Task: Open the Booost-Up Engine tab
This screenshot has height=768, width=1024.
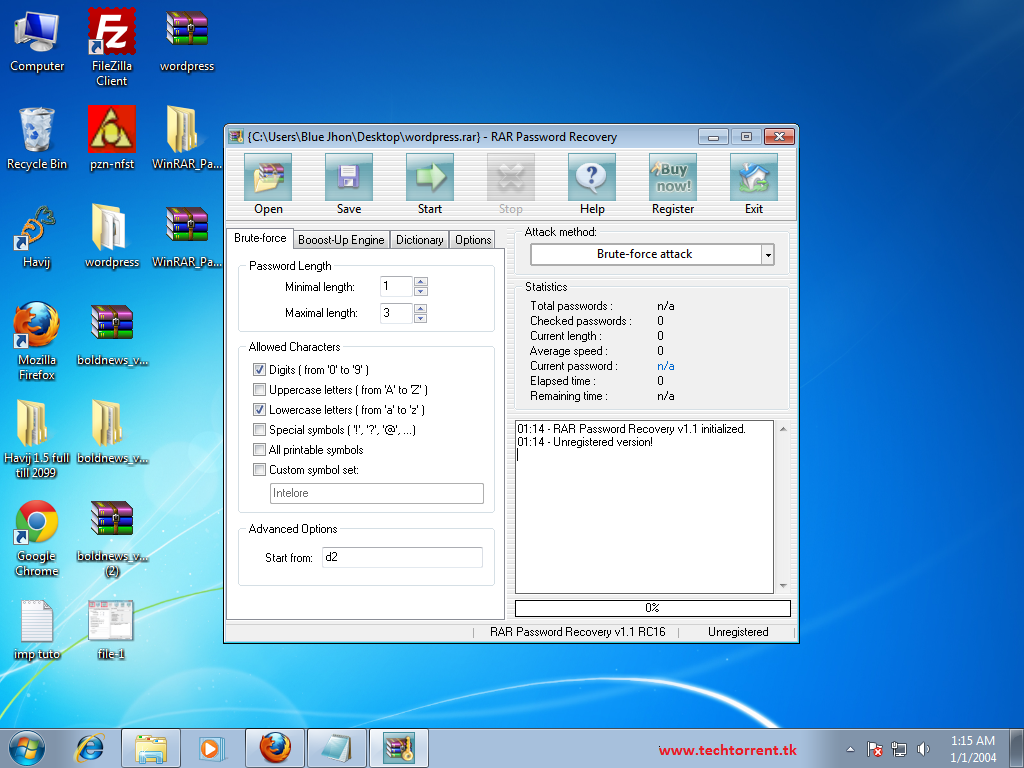Action: (340, 239)
